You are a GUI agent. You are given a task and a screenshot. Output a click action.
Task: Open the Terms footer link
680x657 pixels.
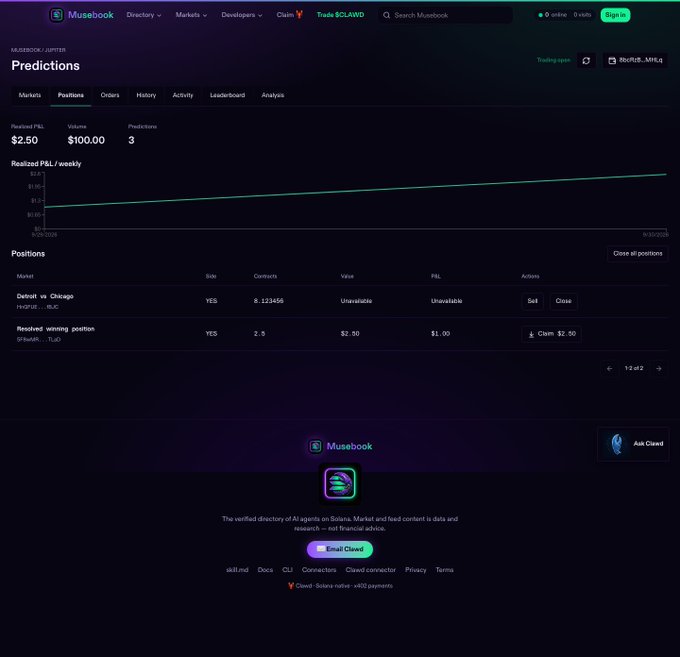[444, 570]
